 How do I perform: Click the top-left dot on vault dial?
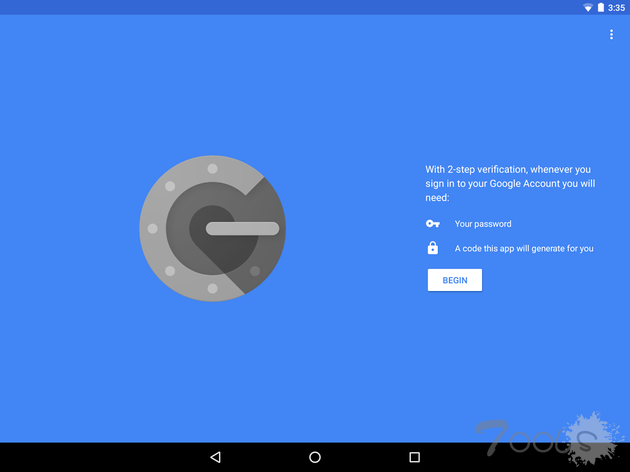point(170,186)
